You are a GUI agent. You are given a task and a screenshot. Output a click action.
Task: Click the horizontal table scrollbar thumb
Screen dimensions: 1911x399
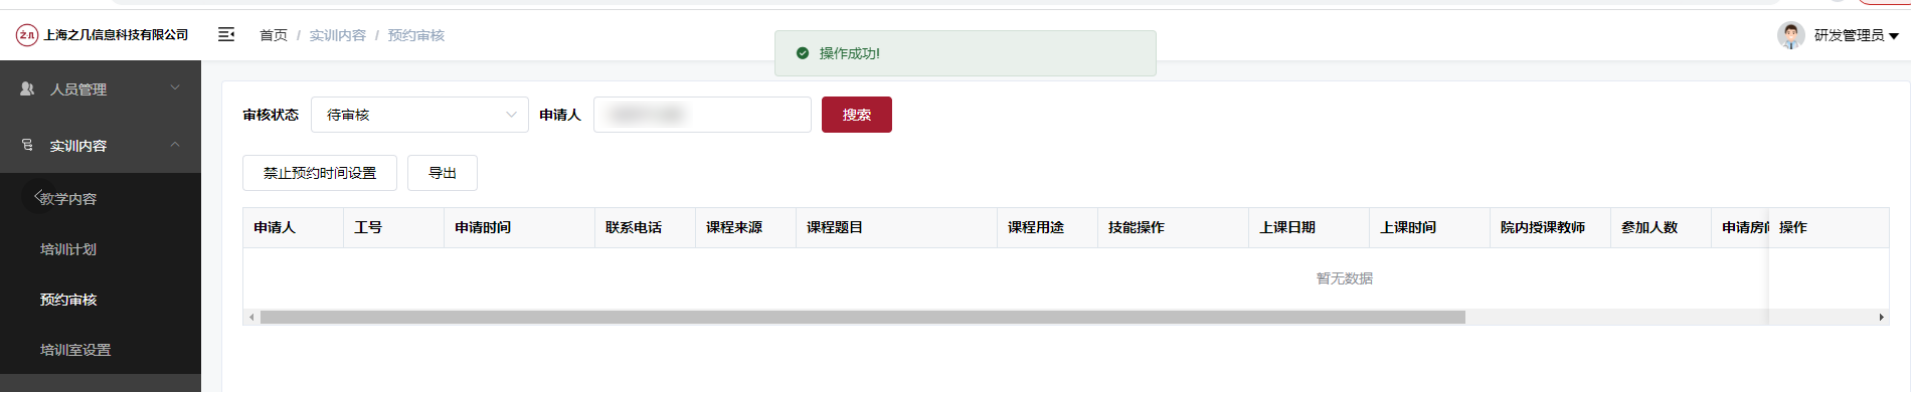click(862, 317)
